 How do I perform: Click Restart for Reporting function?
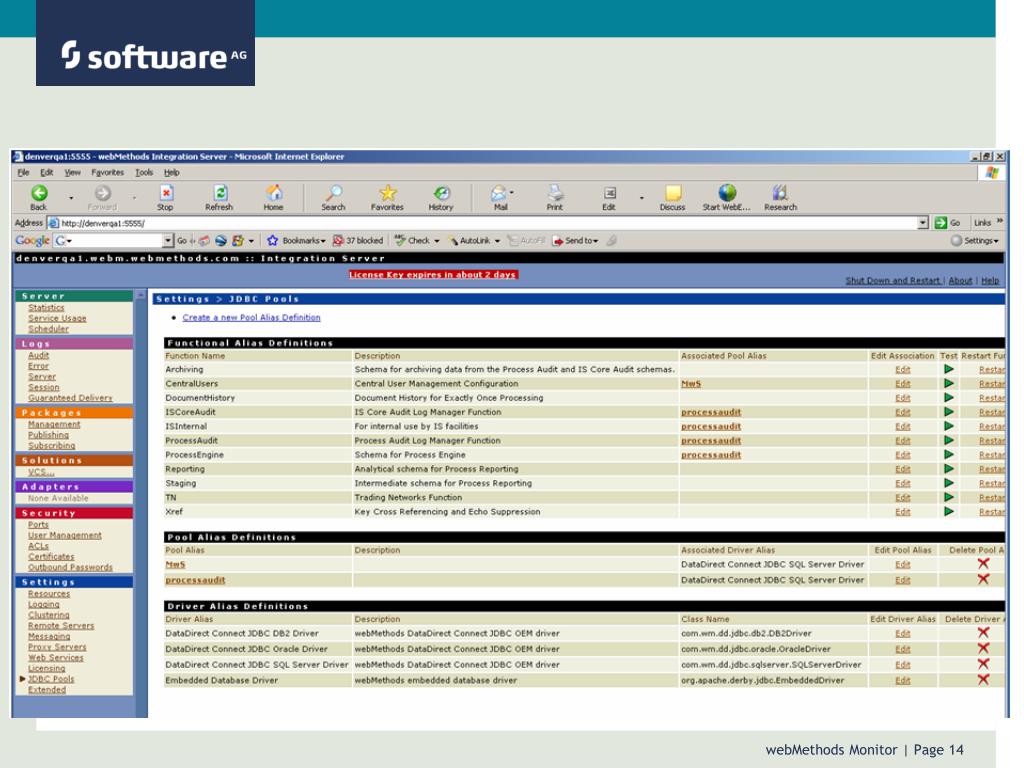point(991,469)
